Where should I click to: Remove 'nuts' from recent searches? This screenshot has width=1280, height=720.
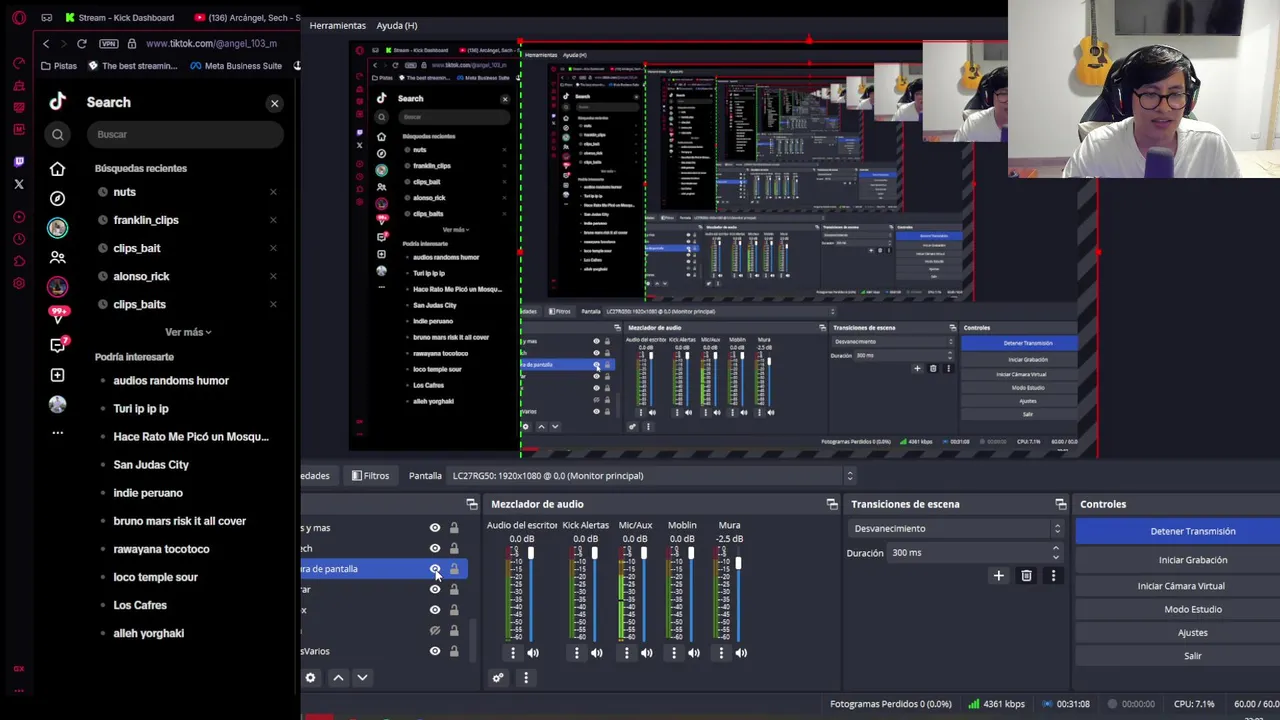(x=273, y=192)
